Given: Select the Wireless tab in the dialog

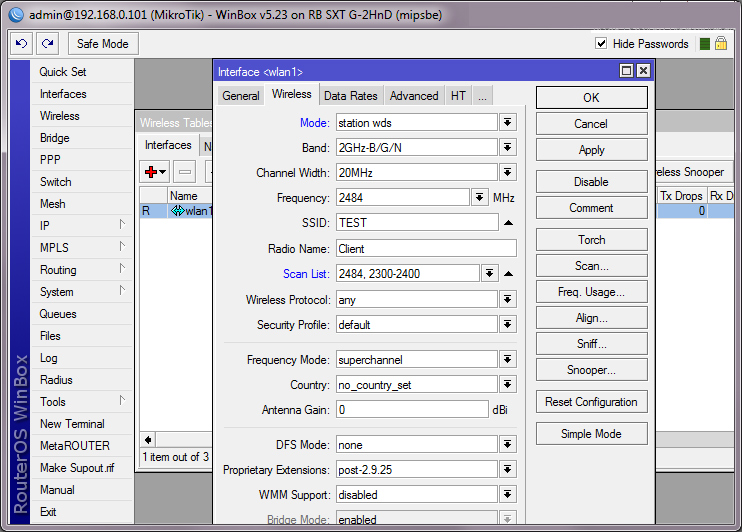Looking at the screenshot, I should click(292, 94).
